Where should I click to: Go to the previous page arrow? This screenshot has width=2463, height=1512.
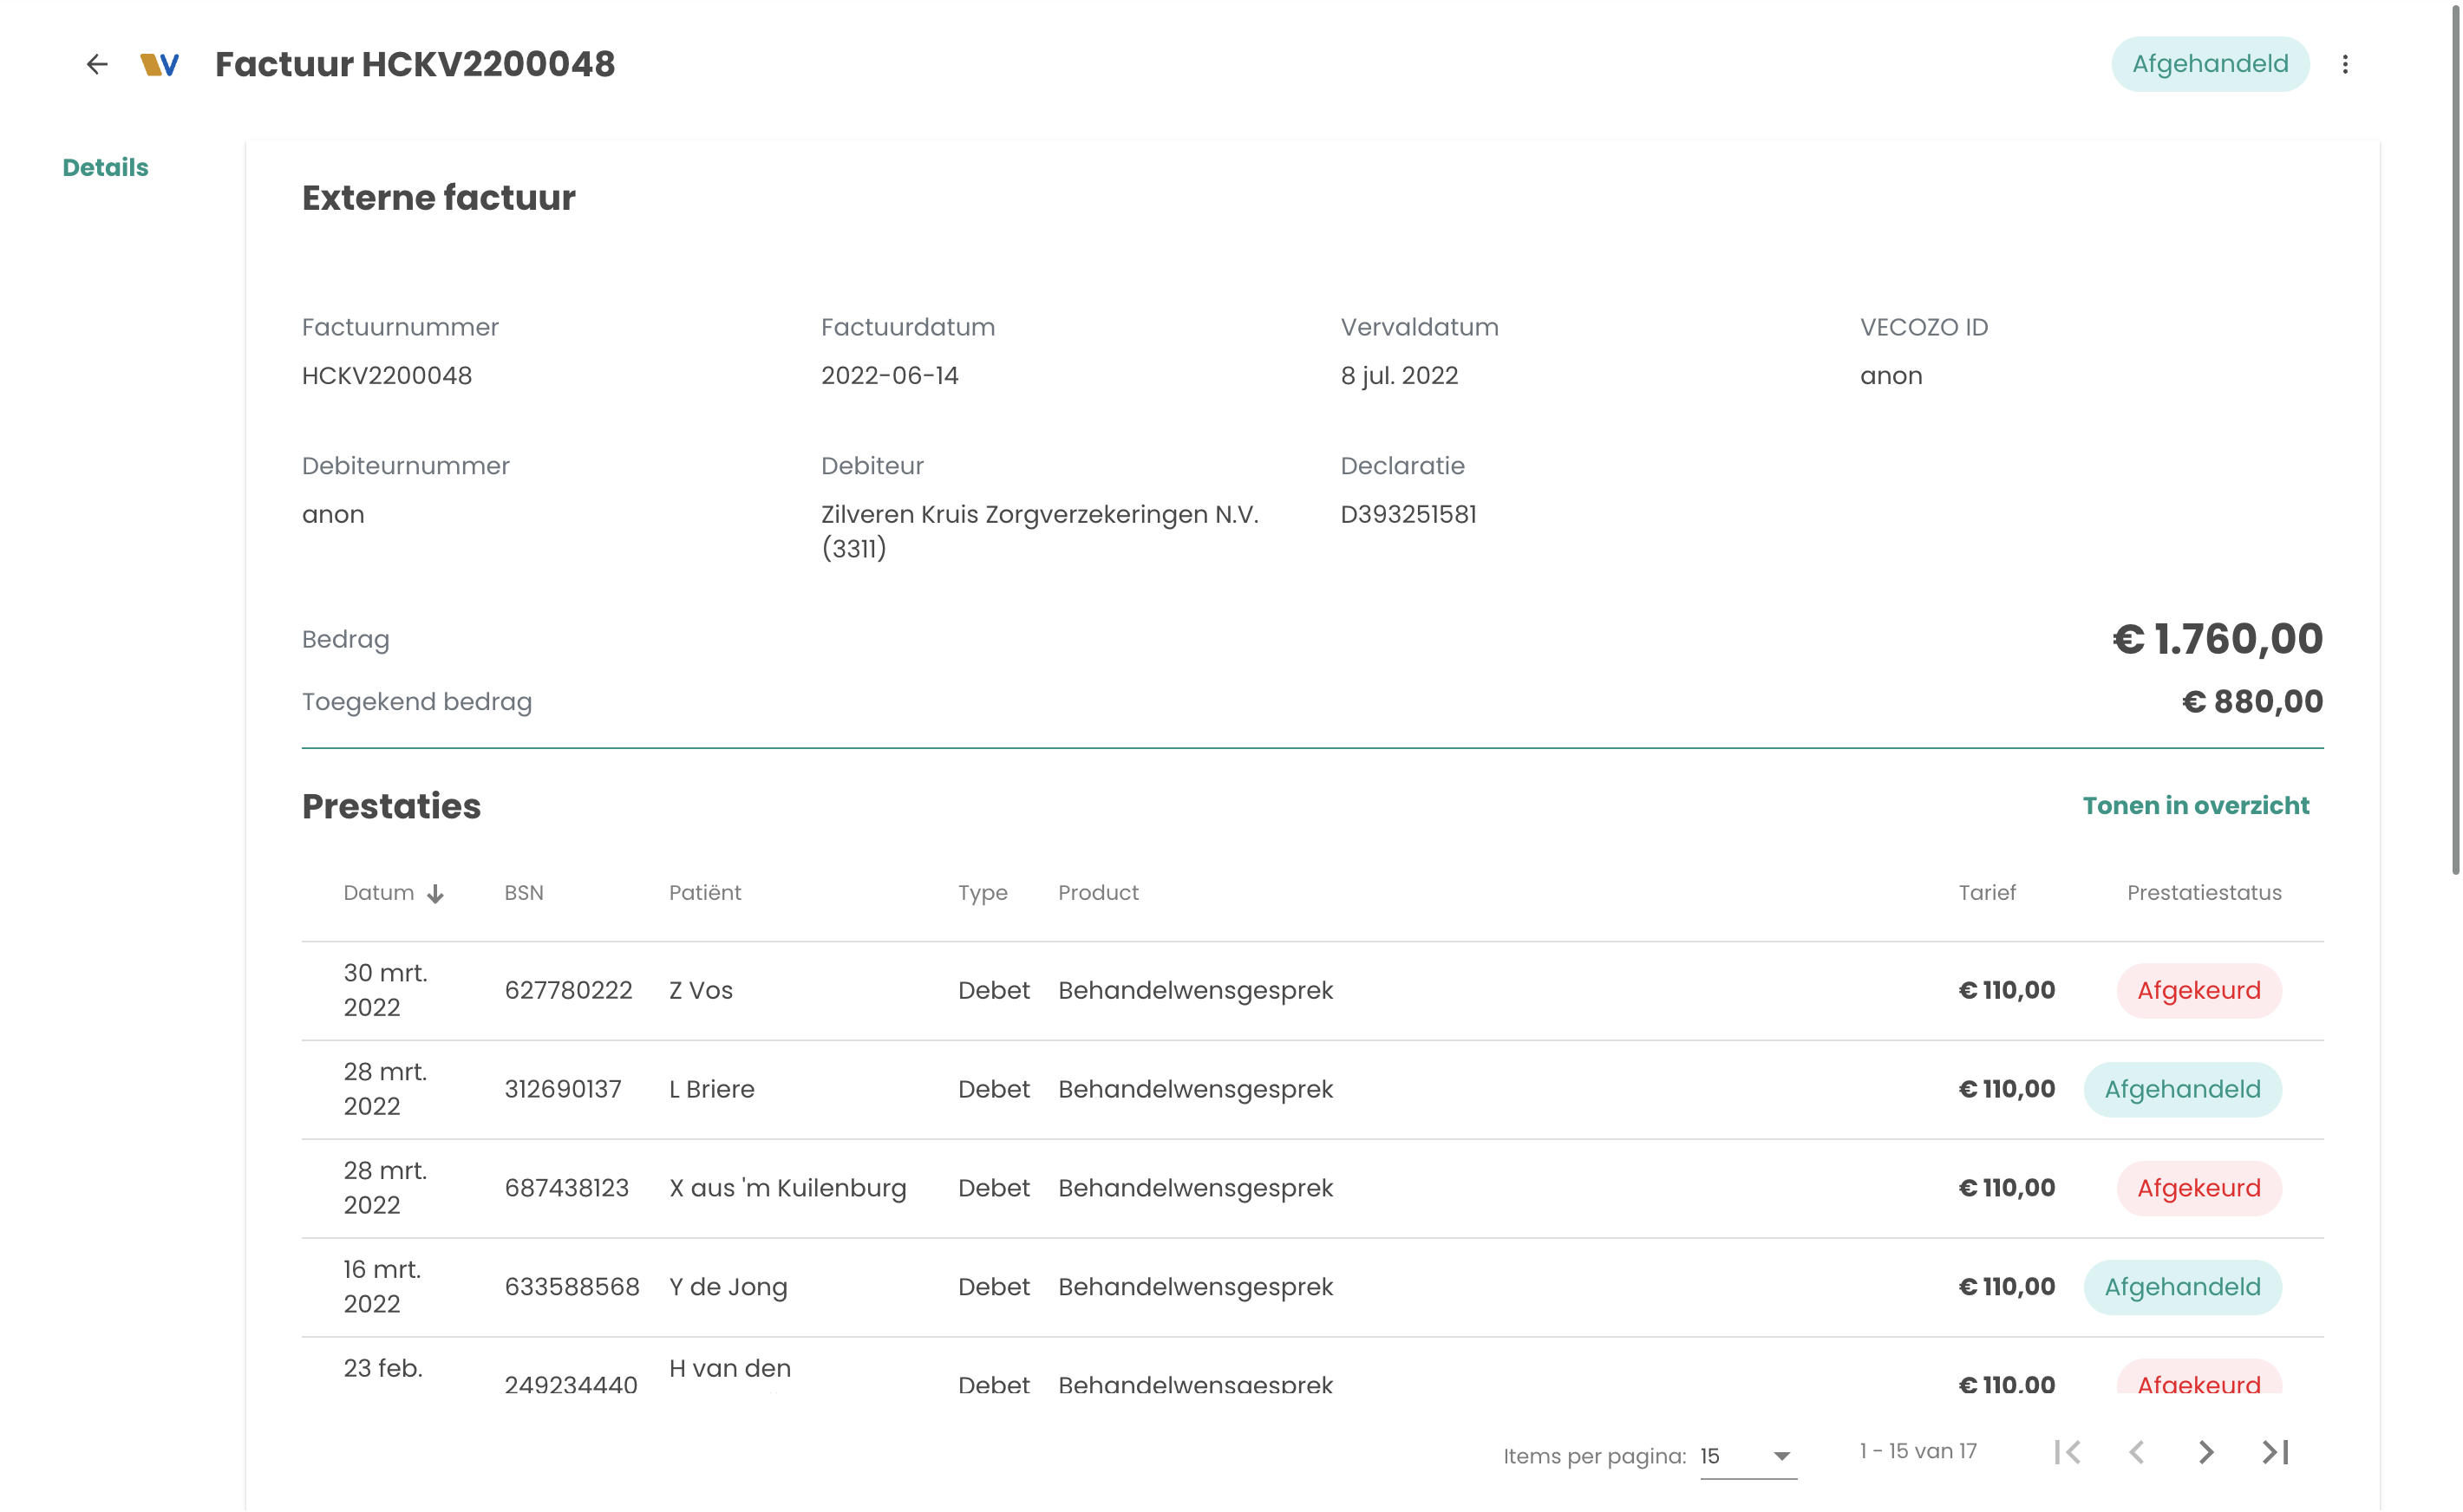(x=2136, y=1451)
